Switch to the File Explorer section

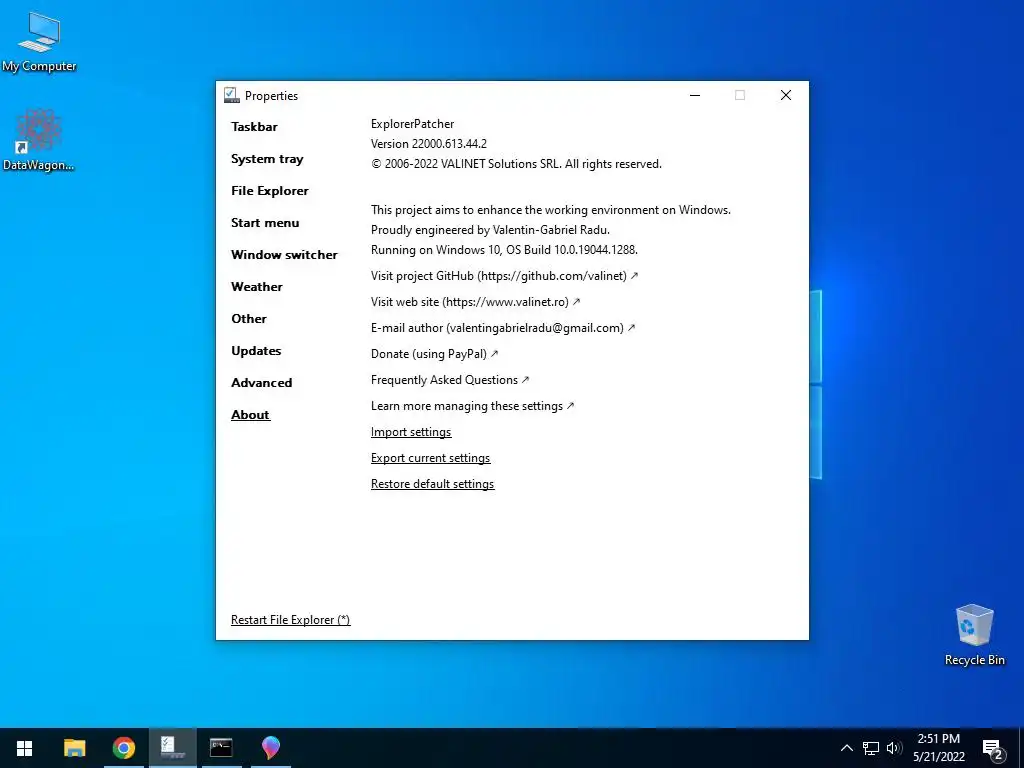tap(270, 191)
